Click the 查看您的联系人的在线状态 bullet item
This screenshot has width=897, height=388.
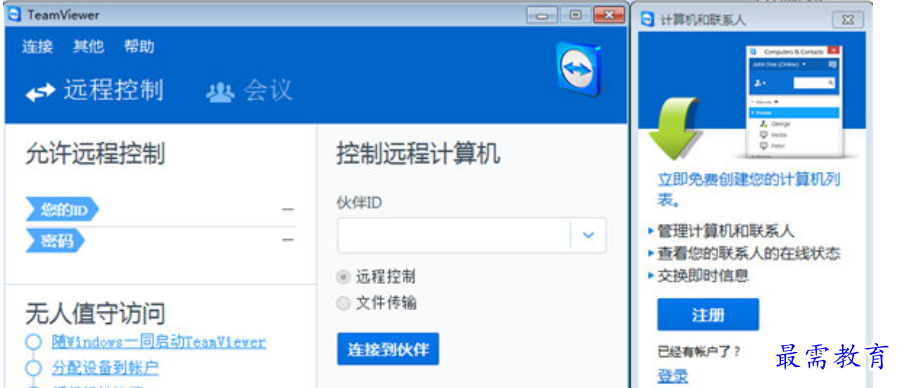749,254
